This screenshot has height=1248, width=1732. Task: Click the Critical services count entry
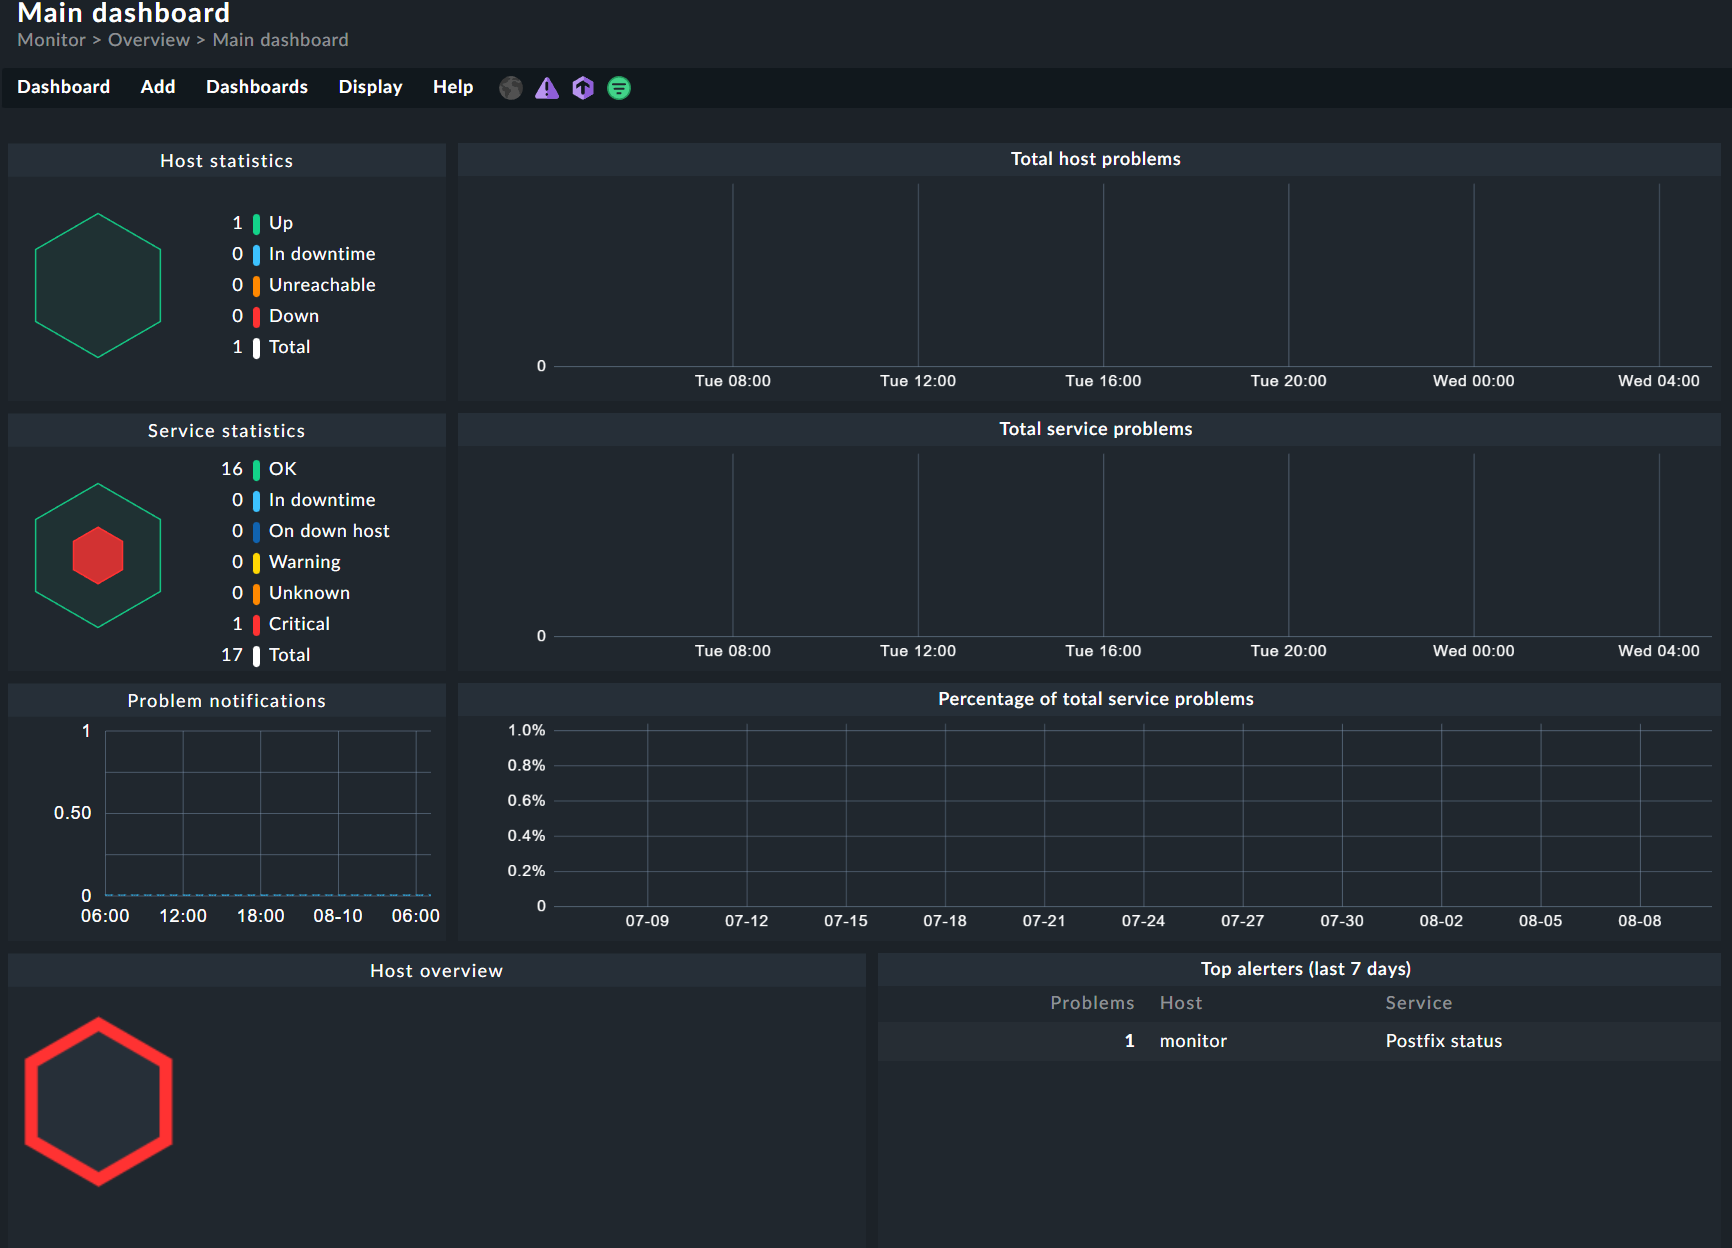(x=298, y=624)
